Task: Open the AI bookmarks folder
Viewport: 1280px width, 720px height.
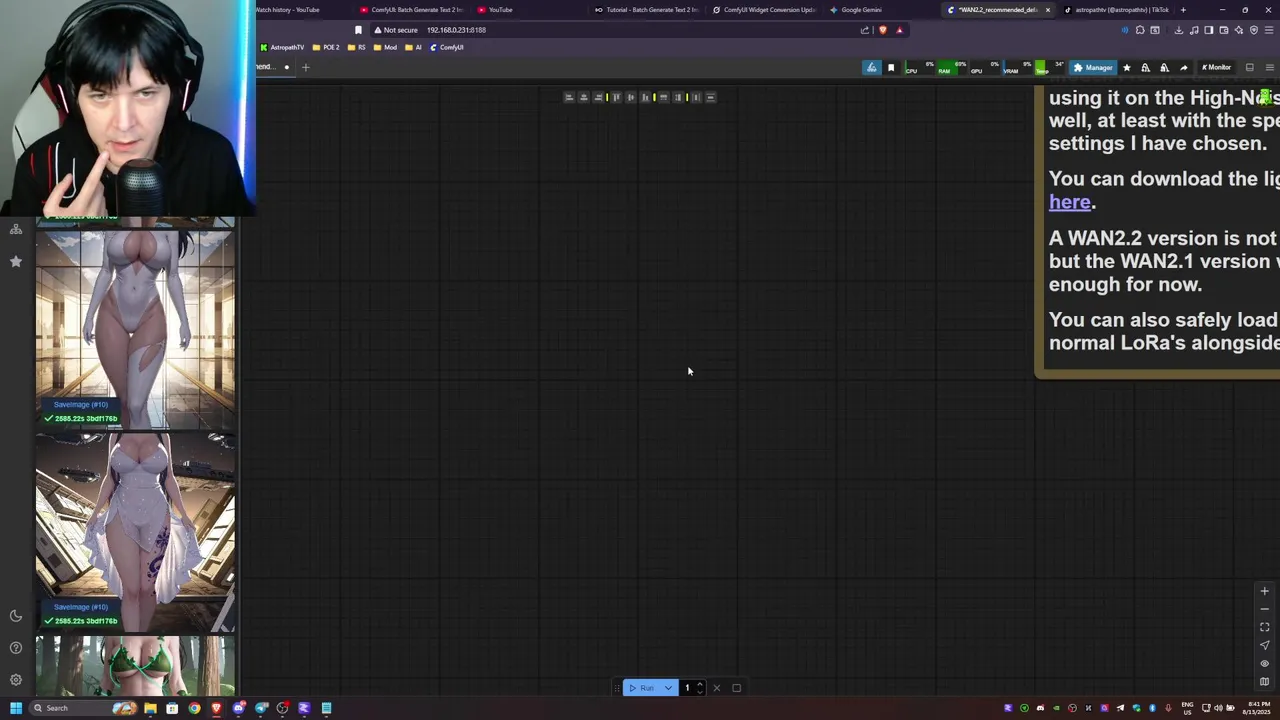Action: click(414, 47)
